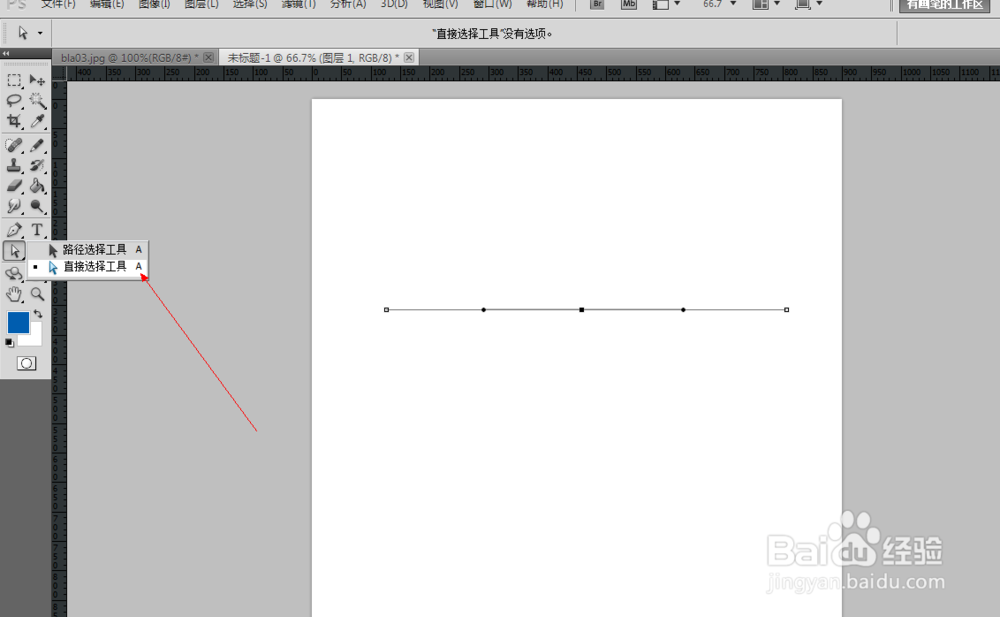Open the 窗口(W) menu
This screenshot has width=1000, height=617.
coord(492,4)
